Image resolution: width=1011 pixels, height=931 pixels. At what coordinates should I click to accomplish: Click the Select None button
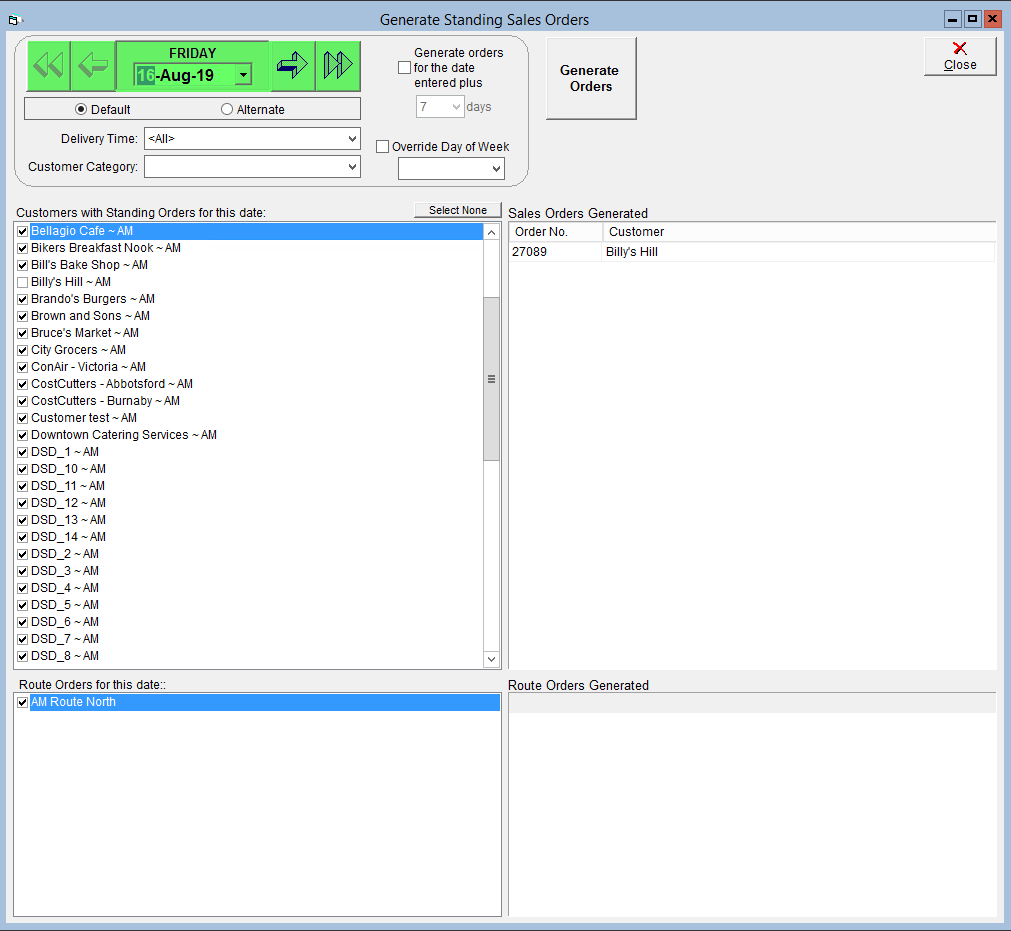point(458,210)
